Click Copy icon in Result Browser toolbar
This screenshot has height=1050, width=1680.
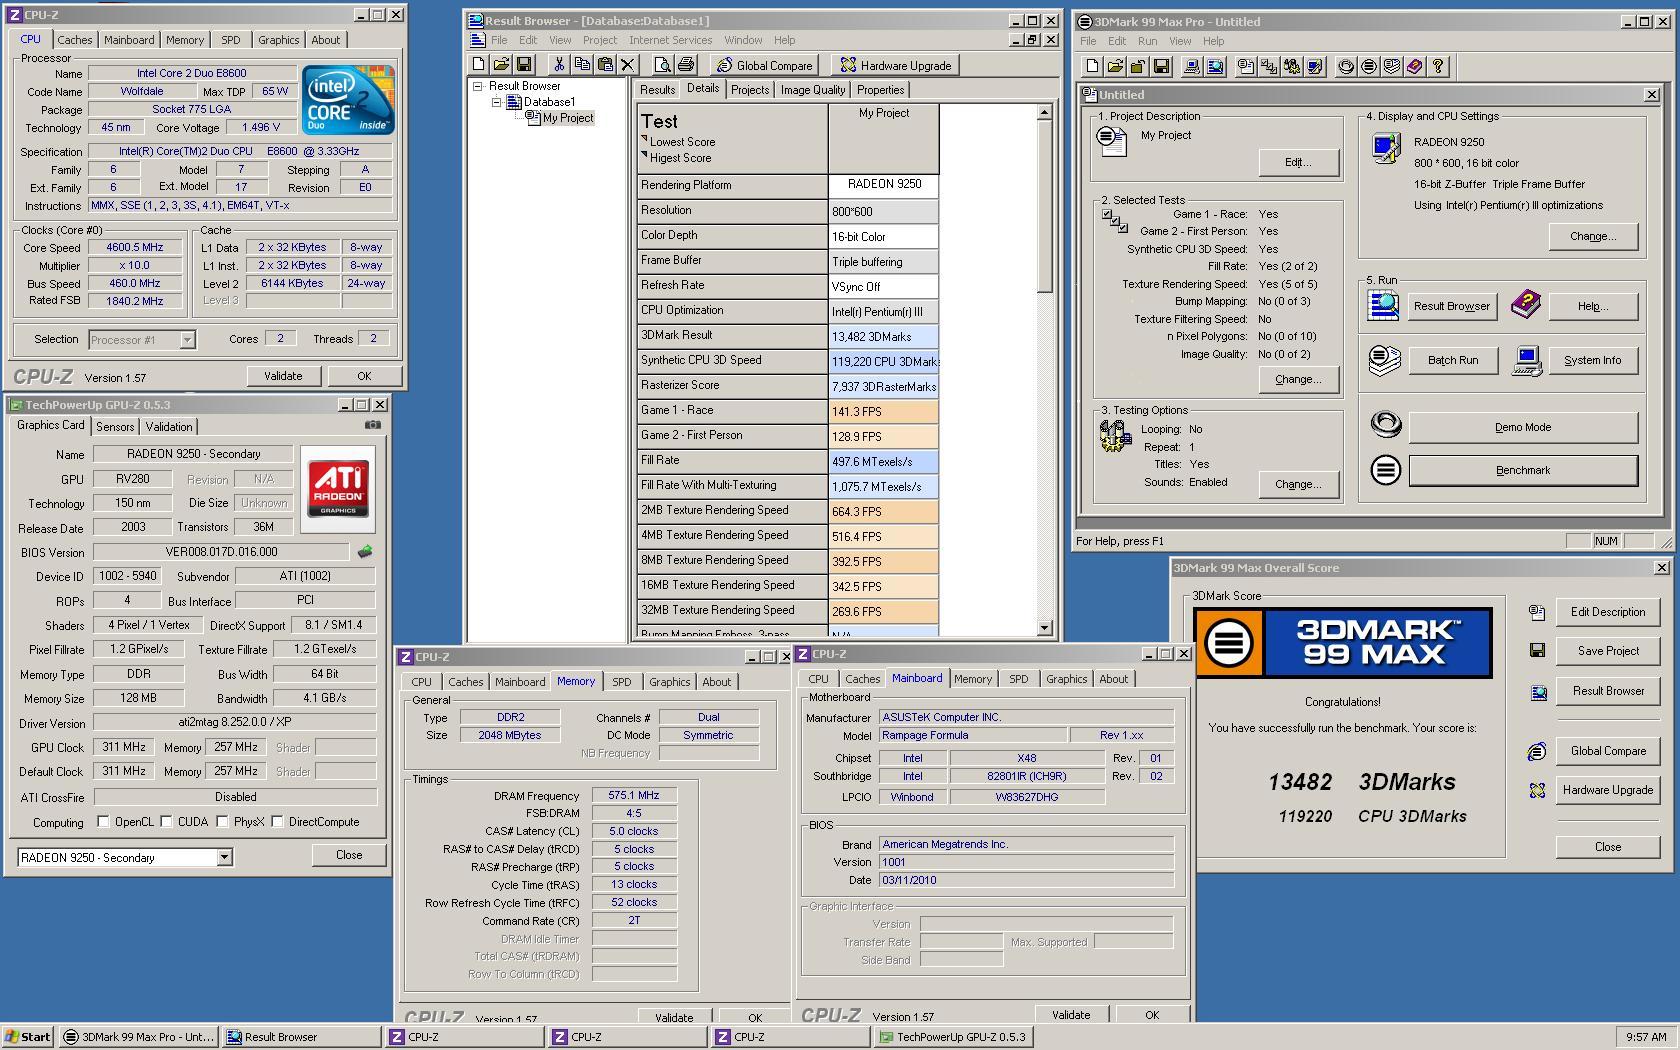[x=581, y=65]
